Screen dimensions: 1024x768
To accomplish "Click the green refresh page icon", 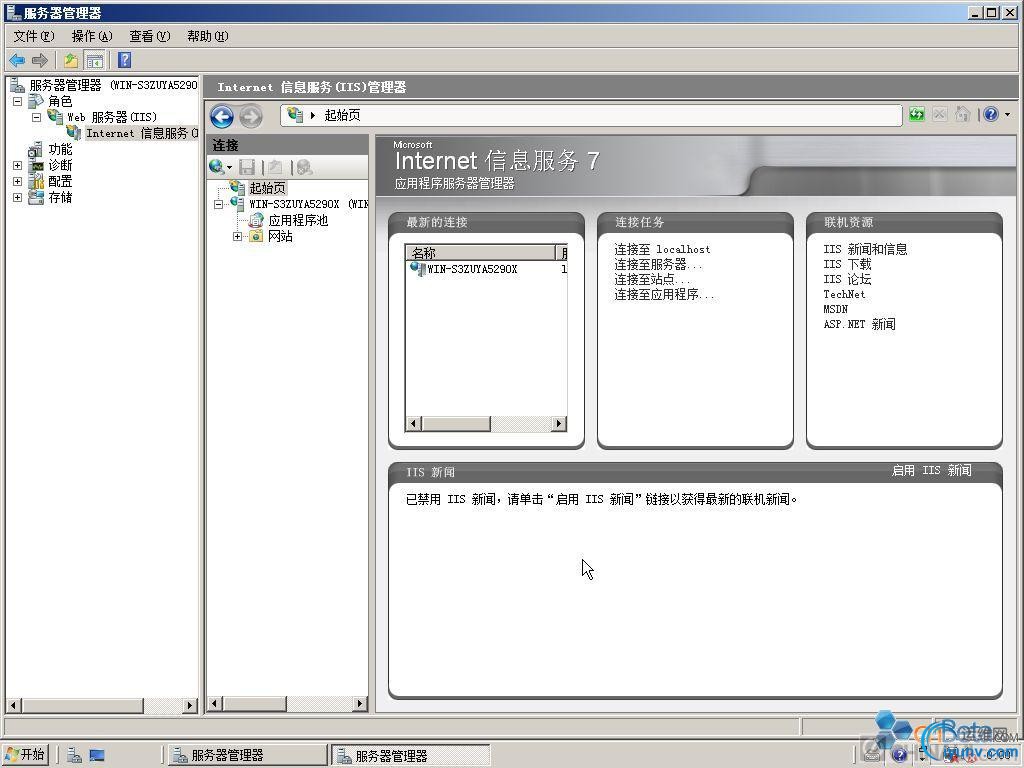I will (x=917, y=114).
